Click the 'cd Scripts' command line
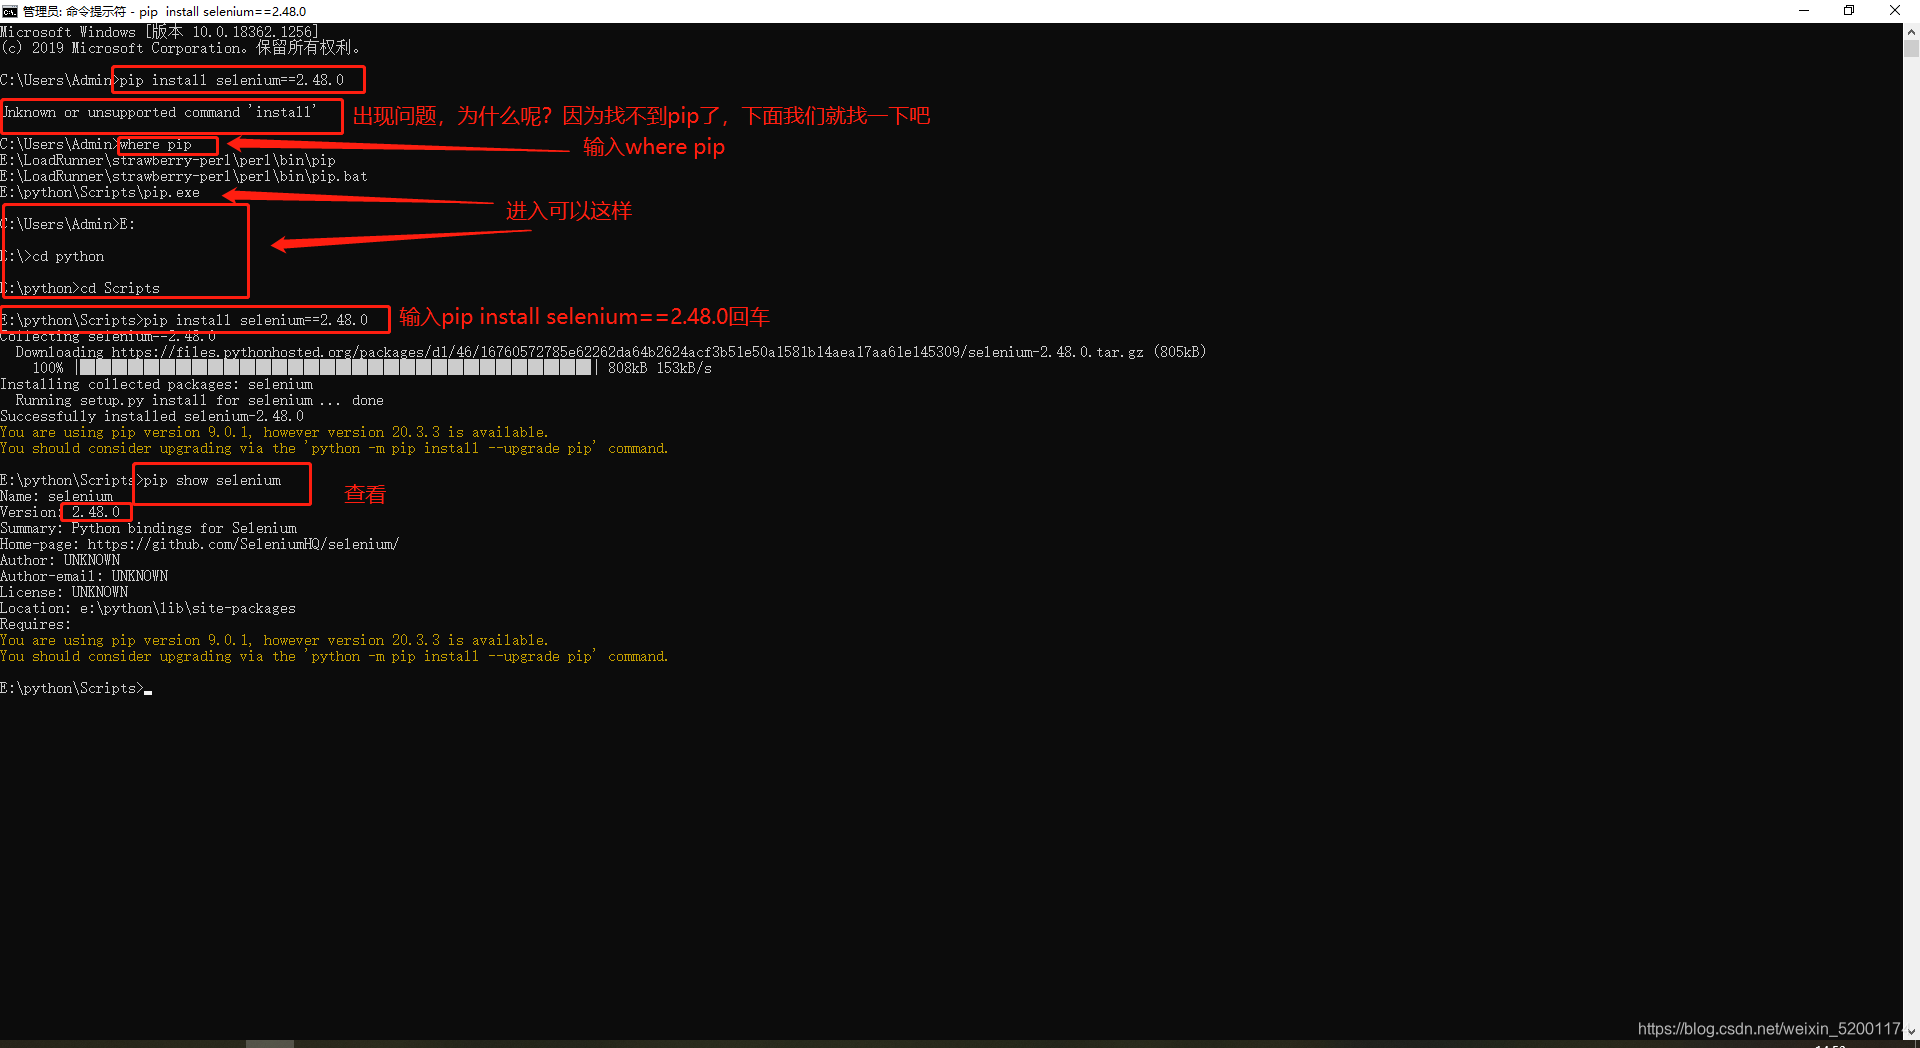Image resolution: width=1920 pixels, height=1048 pixels. click(80, 288)
